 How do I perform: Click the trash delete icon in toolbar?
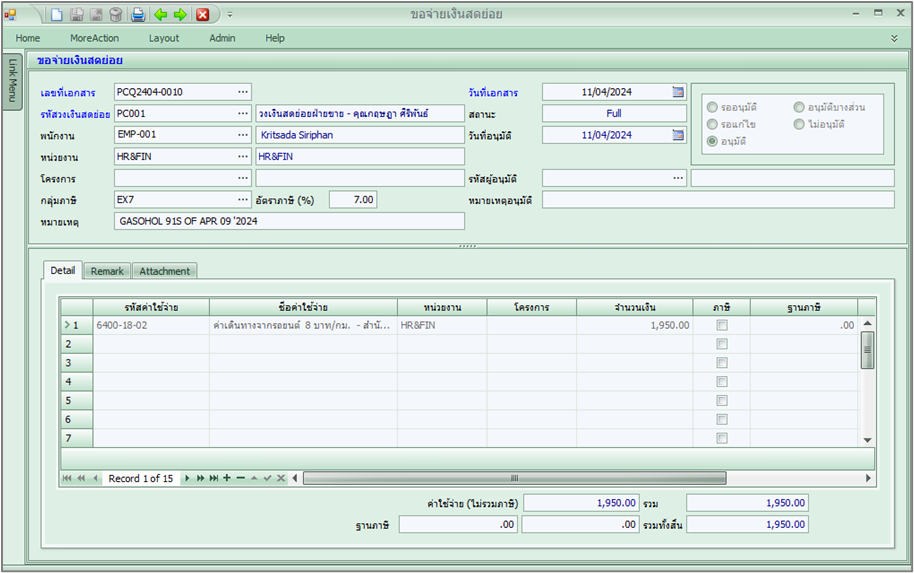115,14
